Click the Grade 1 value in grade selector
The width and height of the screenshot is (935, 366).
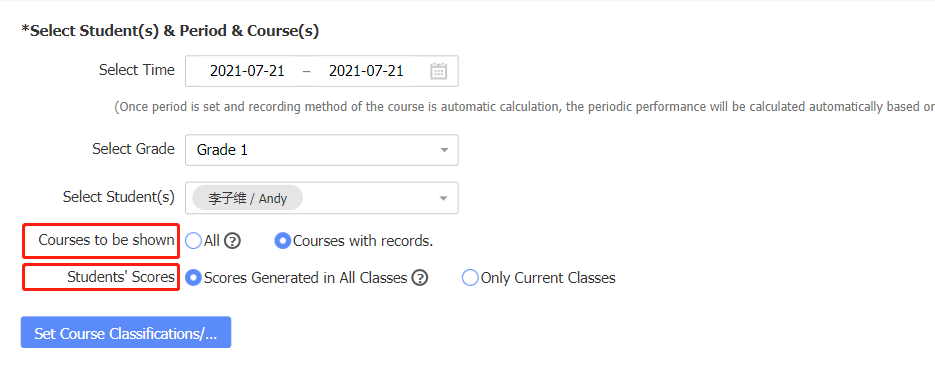[x=222, y=150]
